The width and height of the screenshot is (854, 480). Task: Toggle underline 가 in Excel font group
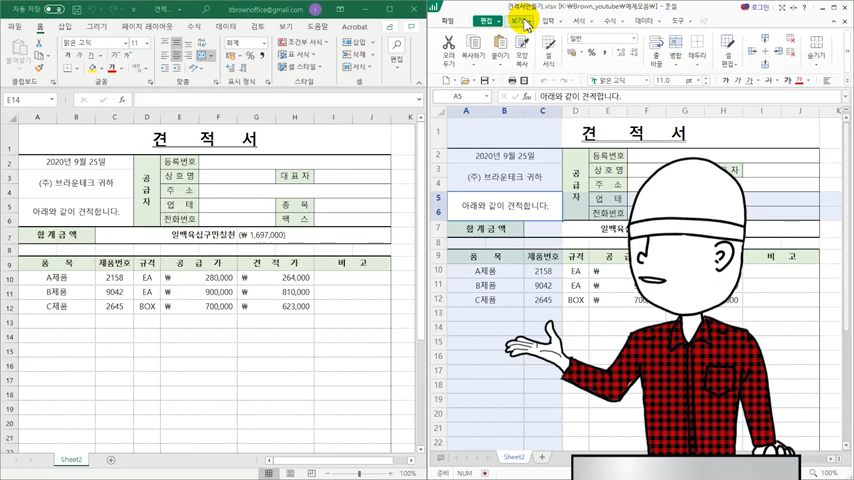92,55
